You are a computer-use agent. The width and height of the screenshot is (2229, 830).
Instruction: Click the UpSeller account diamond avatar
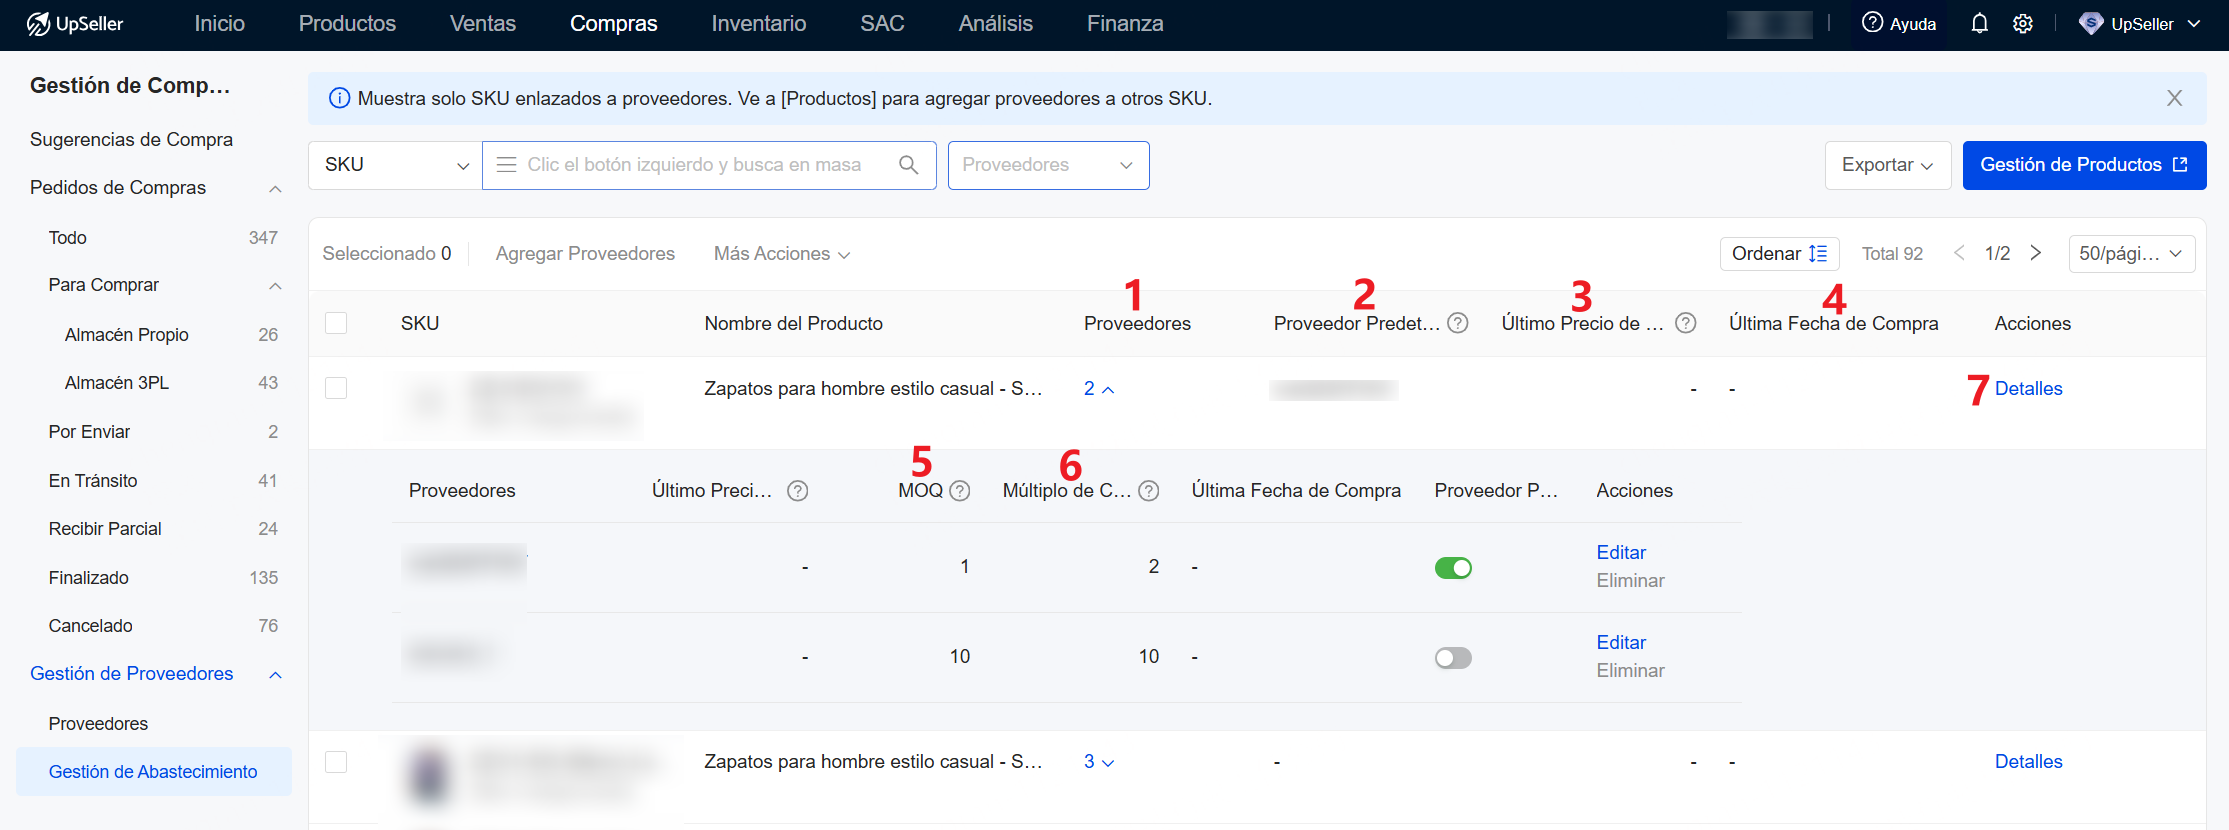tap(2091, 24)
